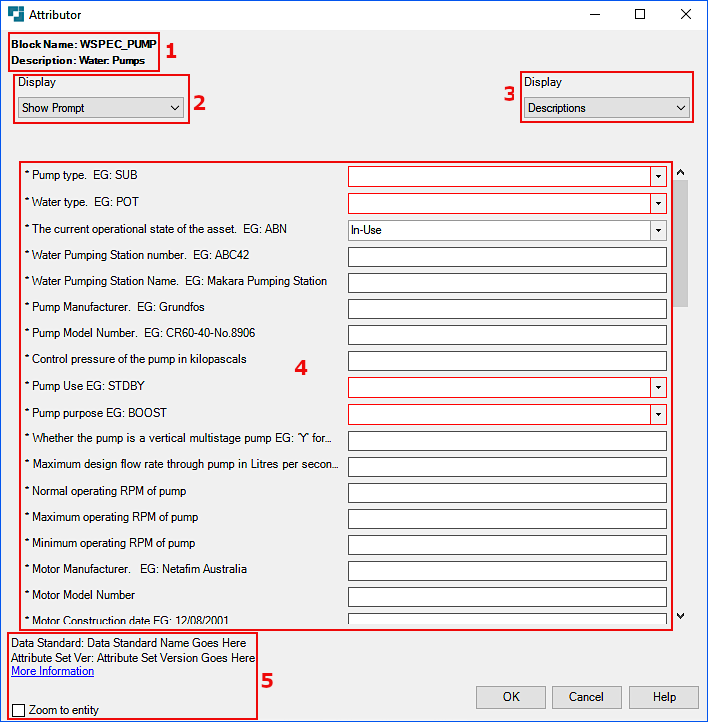This screenshot has height=722, width=708.
Task: Click the Normal operating RPM field
Action: click(507, 492)
